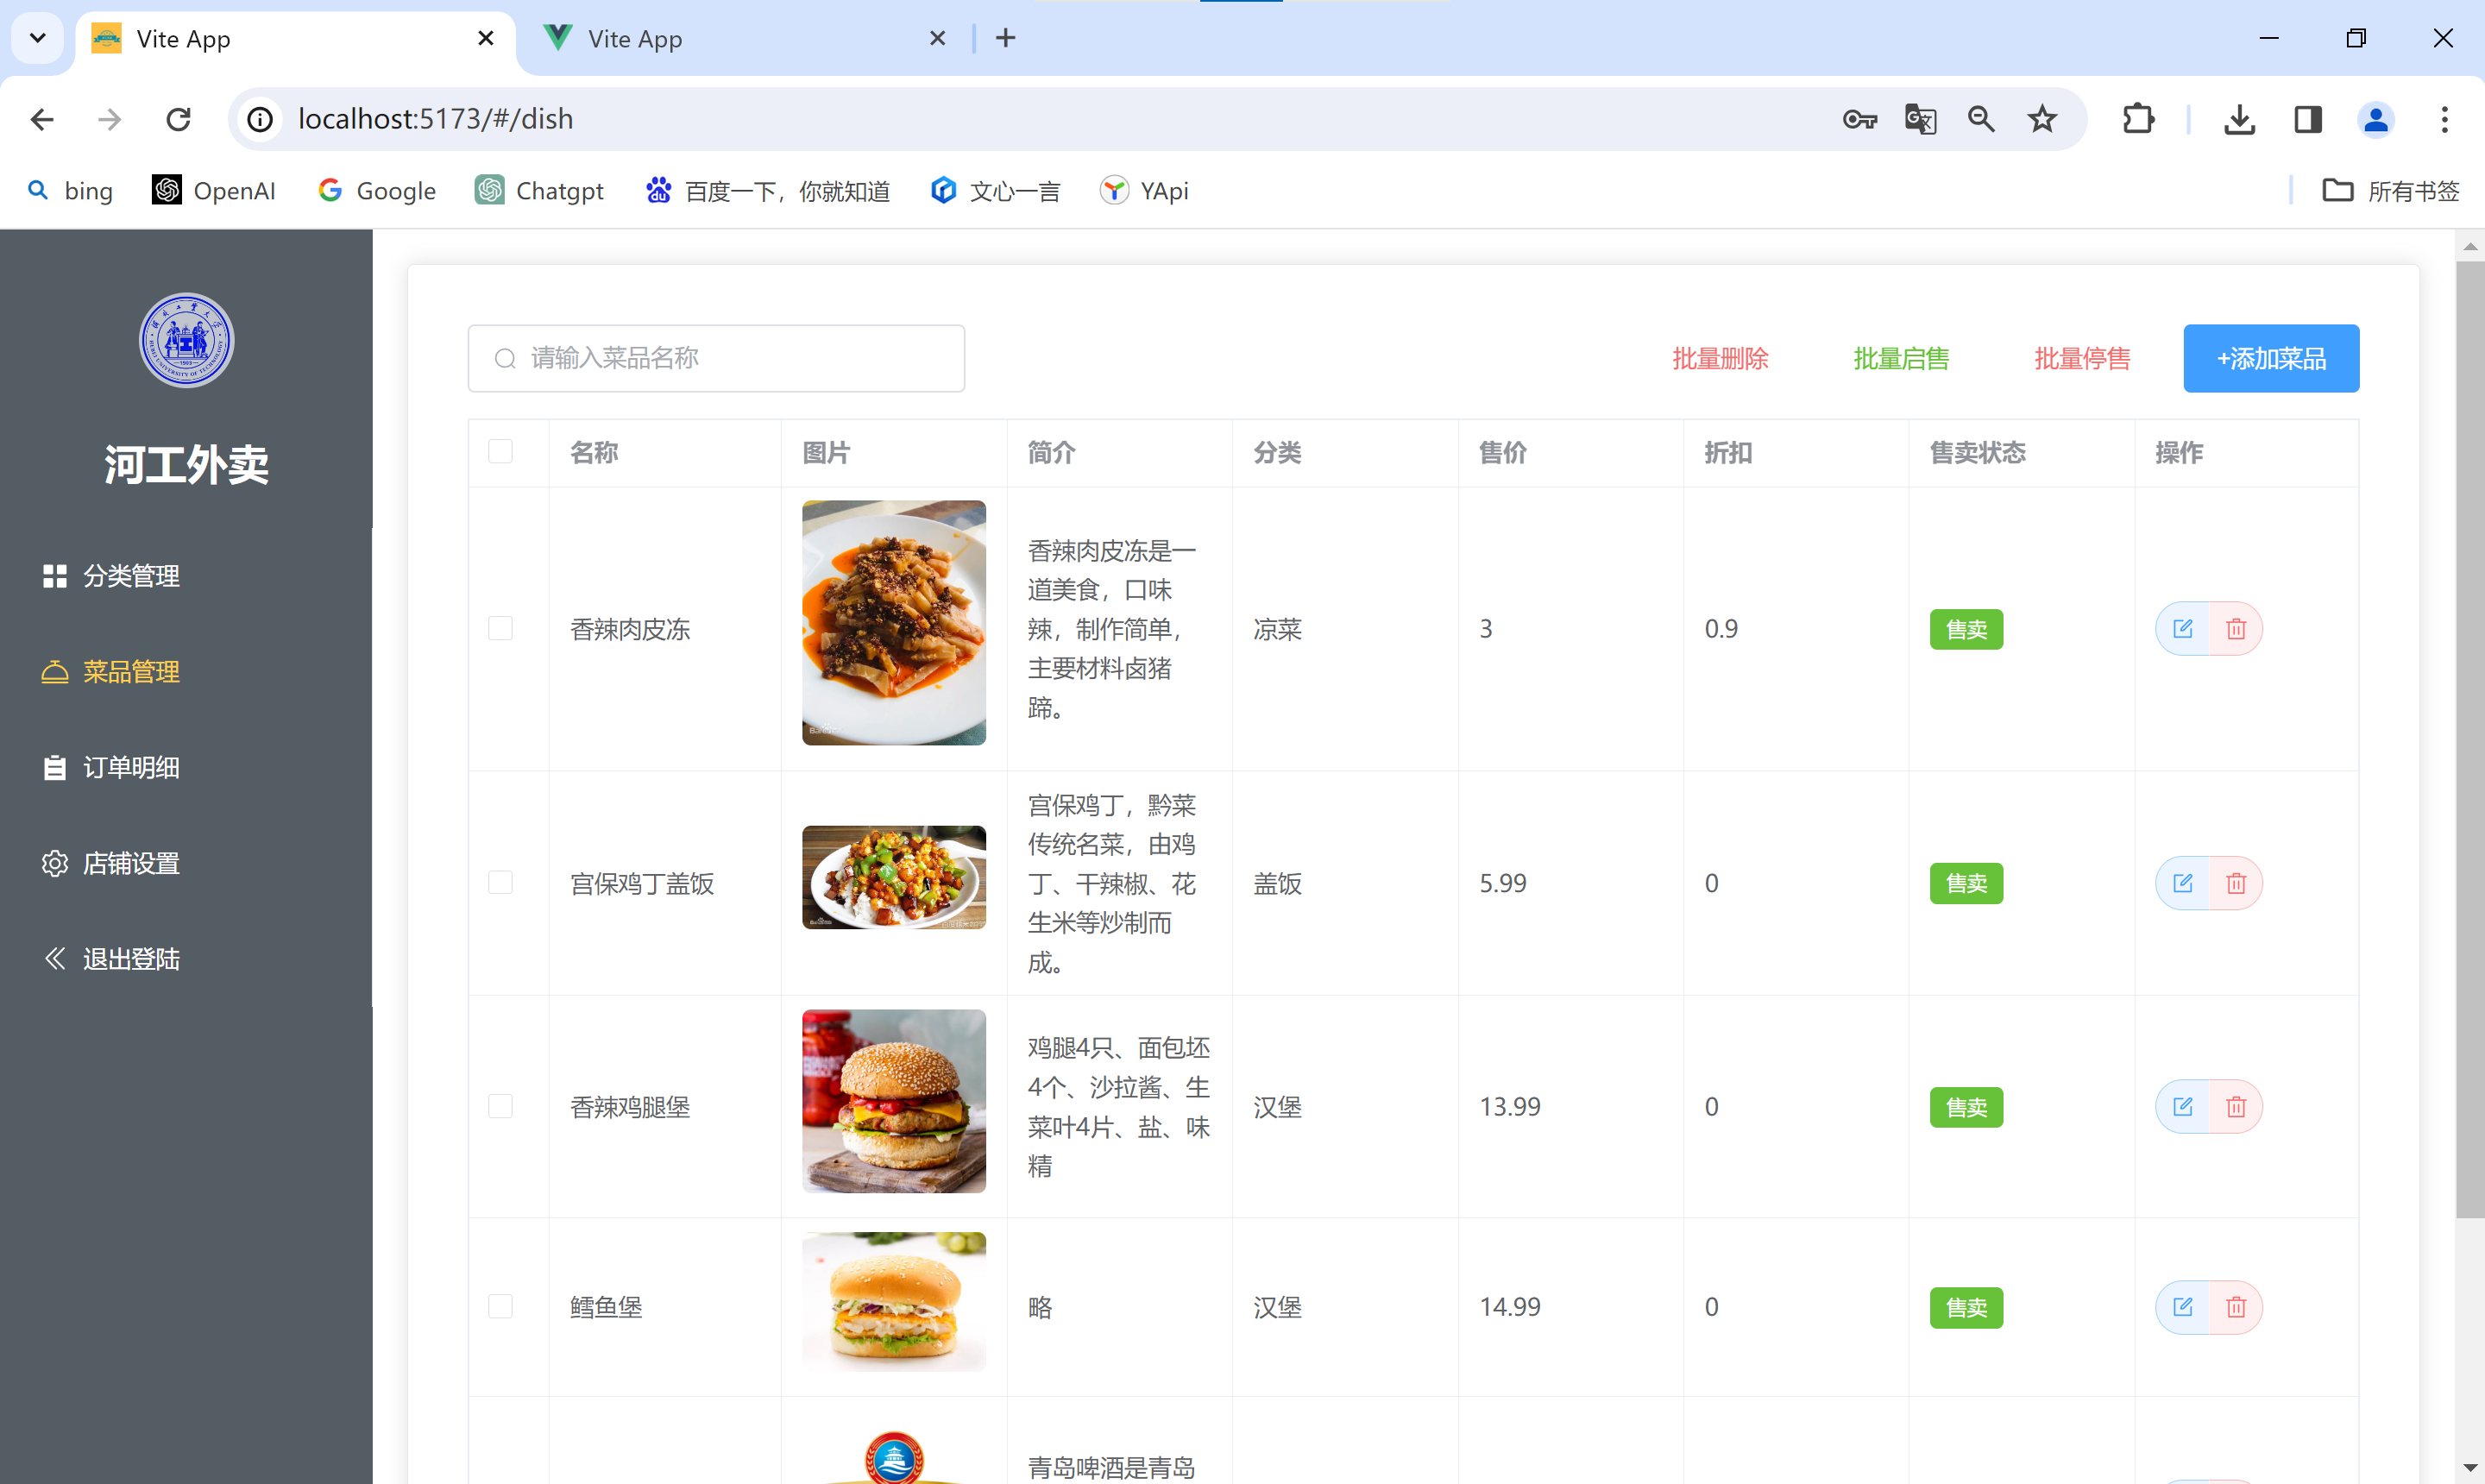
Task: Click the +添加菜品 button
Action: tap(2270, 358)
